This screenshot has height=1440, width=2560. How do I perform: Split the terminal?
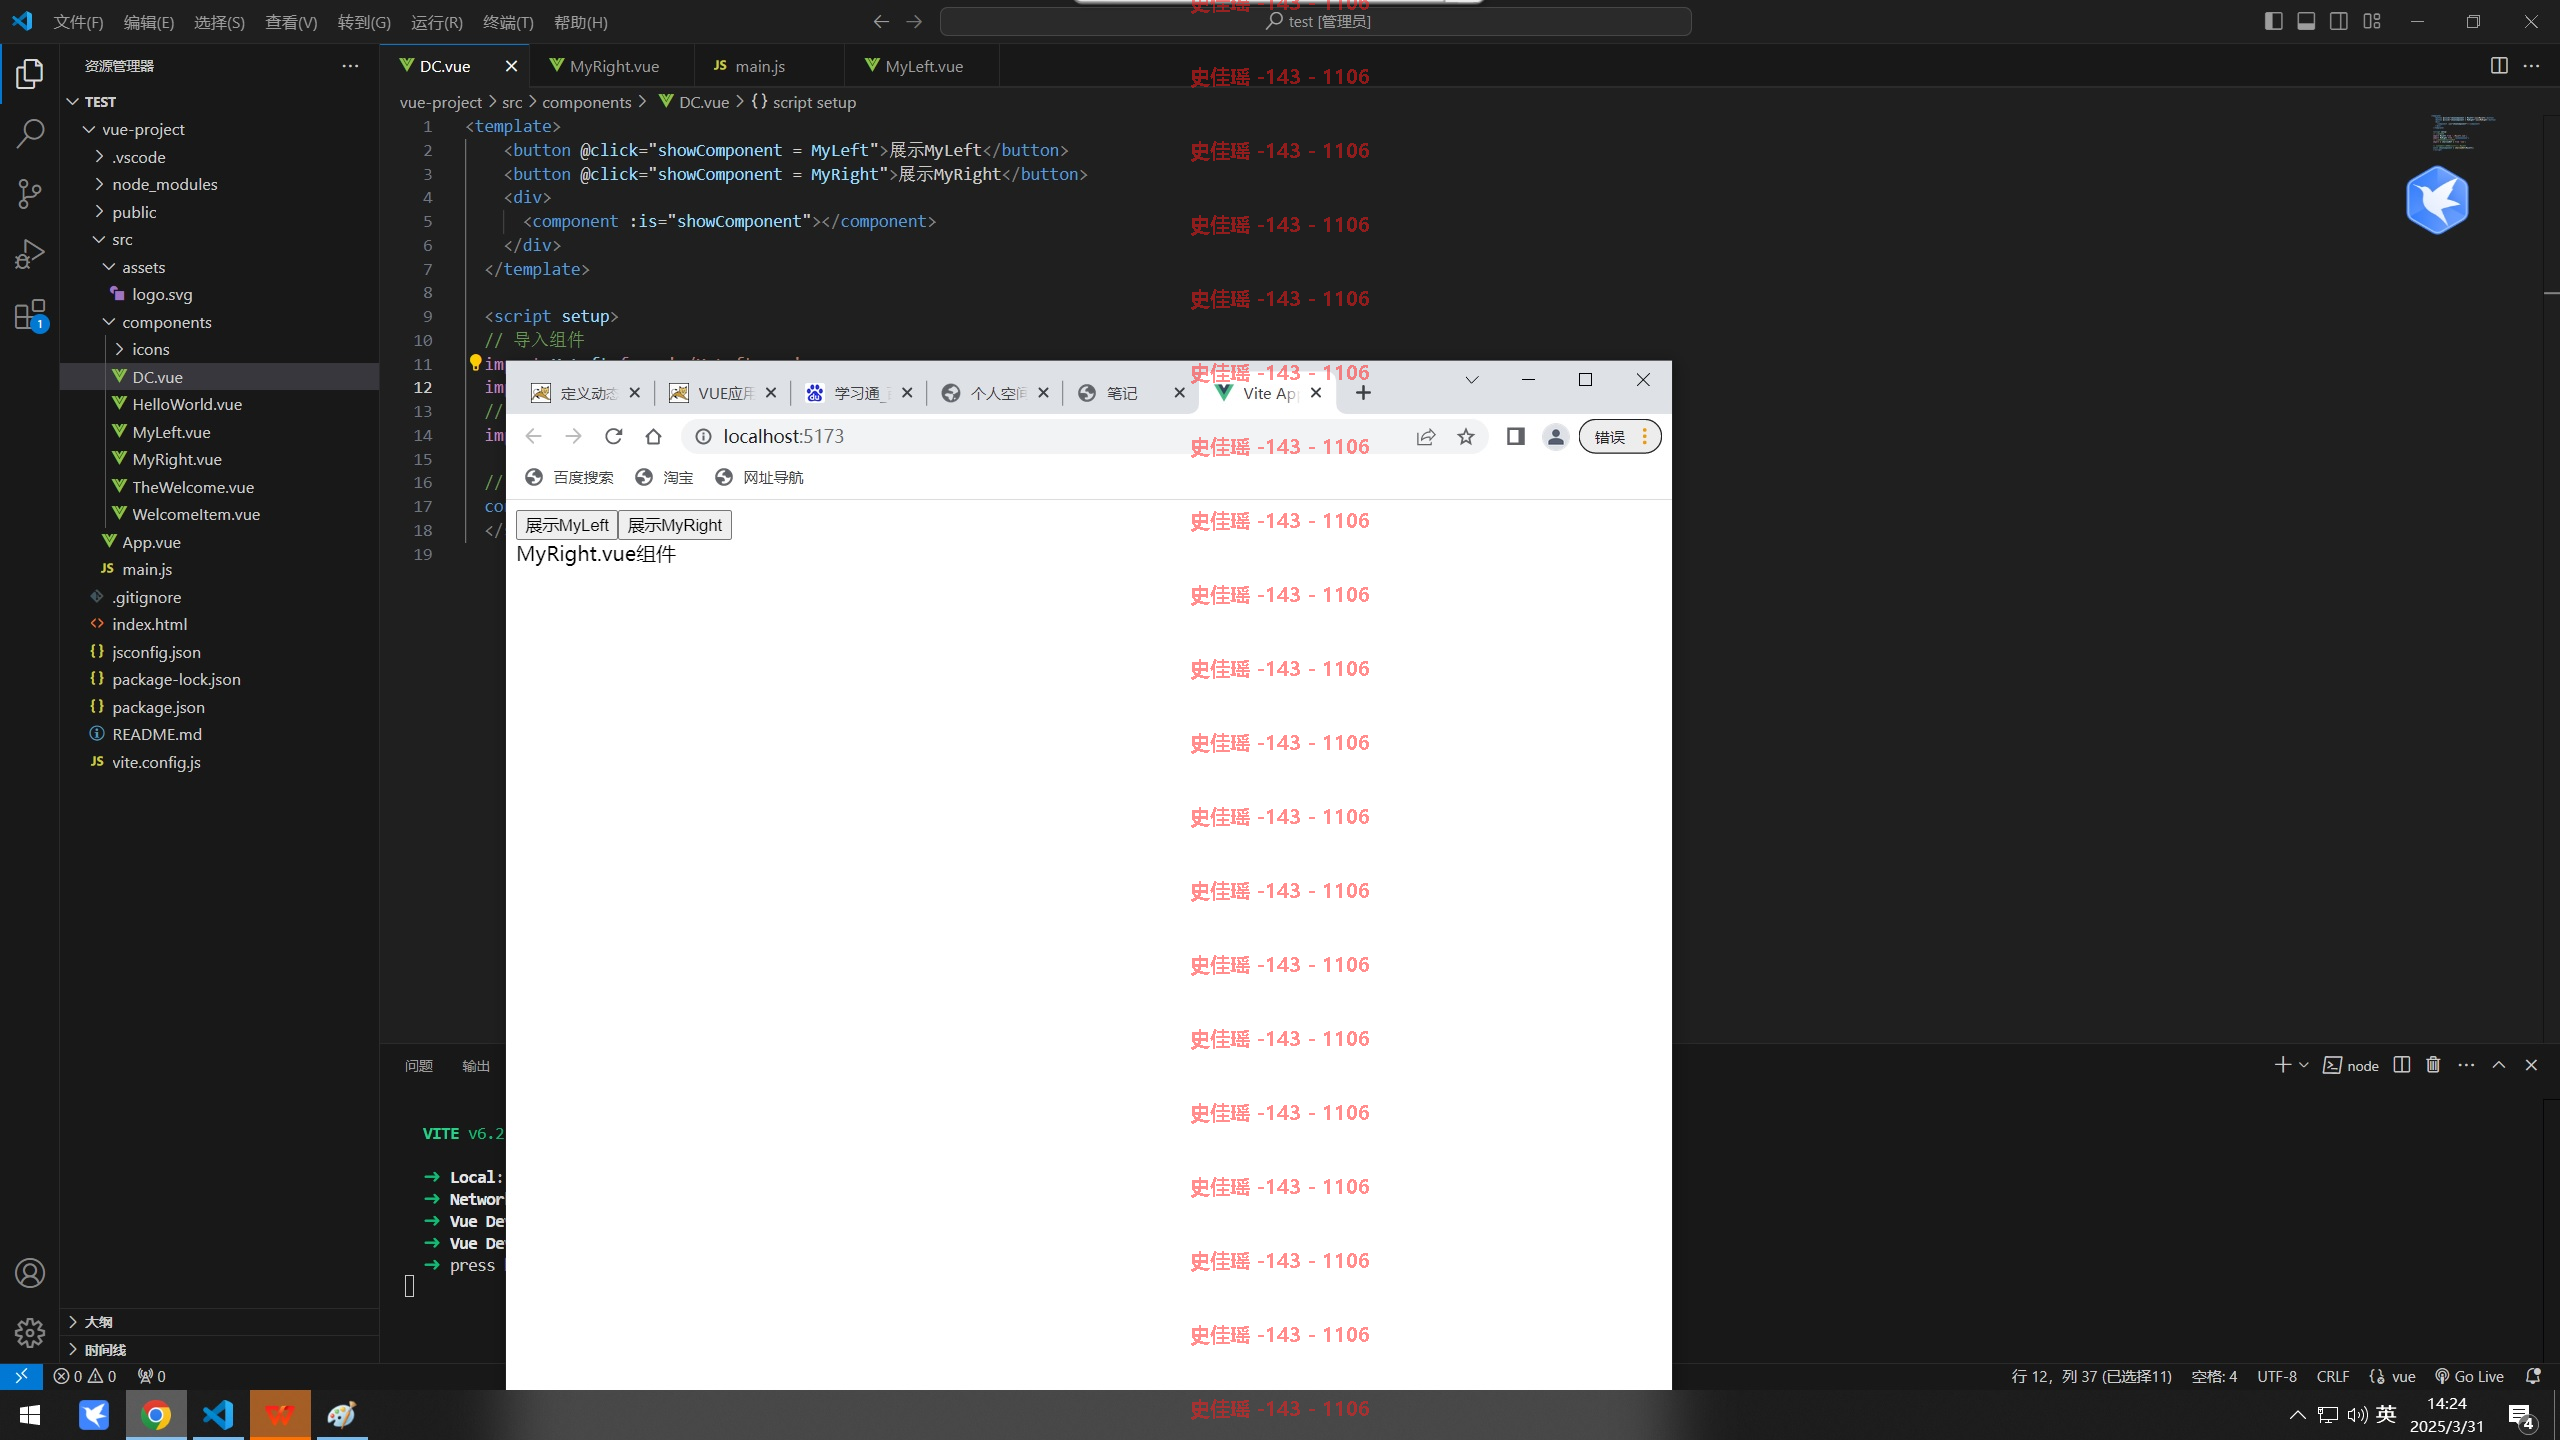(2402, 1065)
